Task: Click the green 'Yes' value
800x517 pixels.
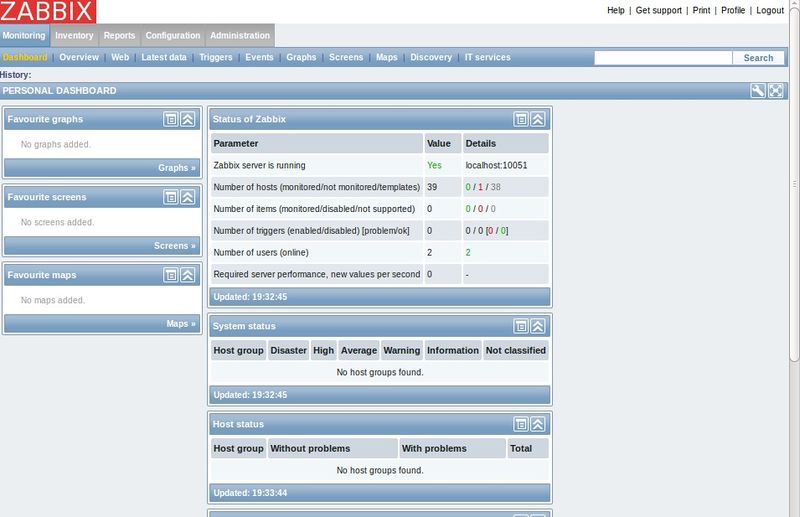Action: pos(434,165)
